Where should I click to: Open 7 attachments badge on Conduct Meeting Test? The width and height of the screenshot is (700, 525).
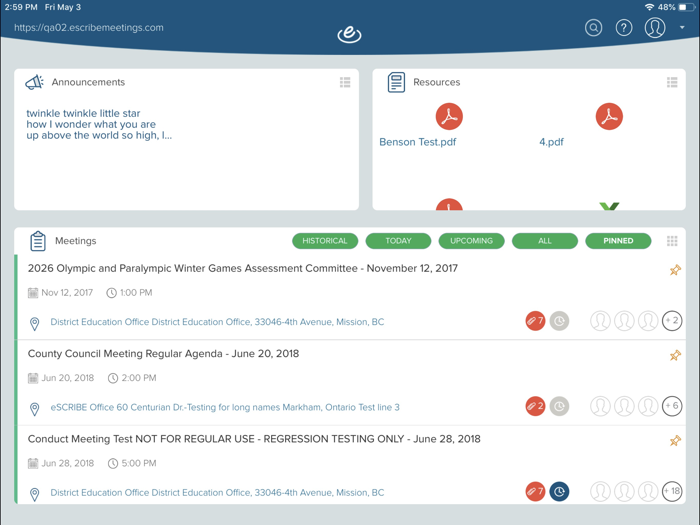click(x=535, y=492)
